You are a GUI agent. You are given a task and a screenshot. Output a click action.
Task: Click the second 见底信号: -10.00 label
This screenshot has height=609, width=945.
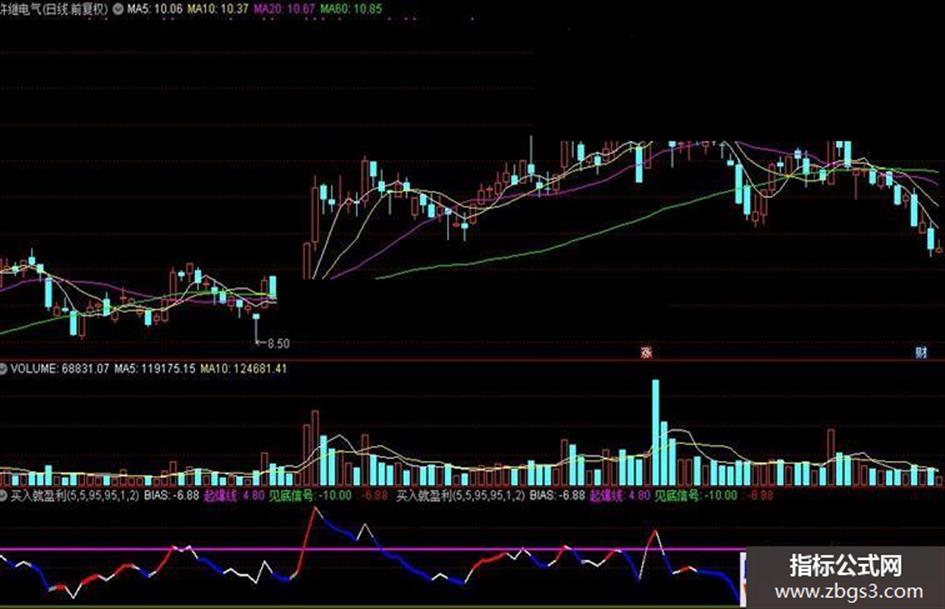(x=695, y=495)
